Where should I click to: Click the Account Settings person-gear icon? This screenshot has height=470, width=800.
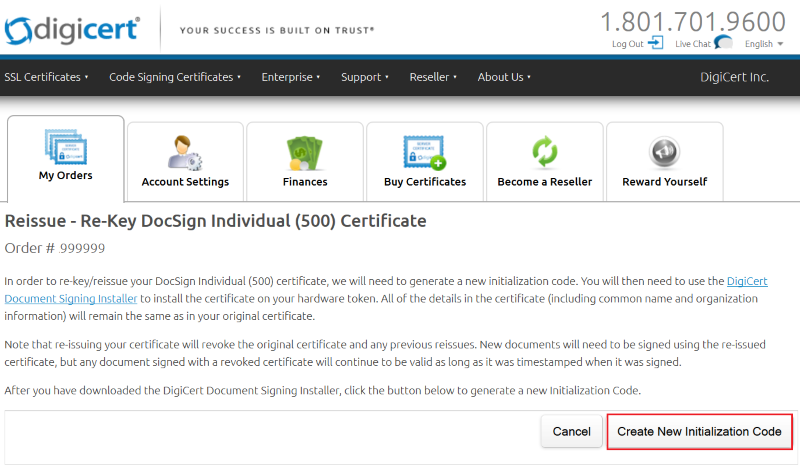tap(185, 151)
